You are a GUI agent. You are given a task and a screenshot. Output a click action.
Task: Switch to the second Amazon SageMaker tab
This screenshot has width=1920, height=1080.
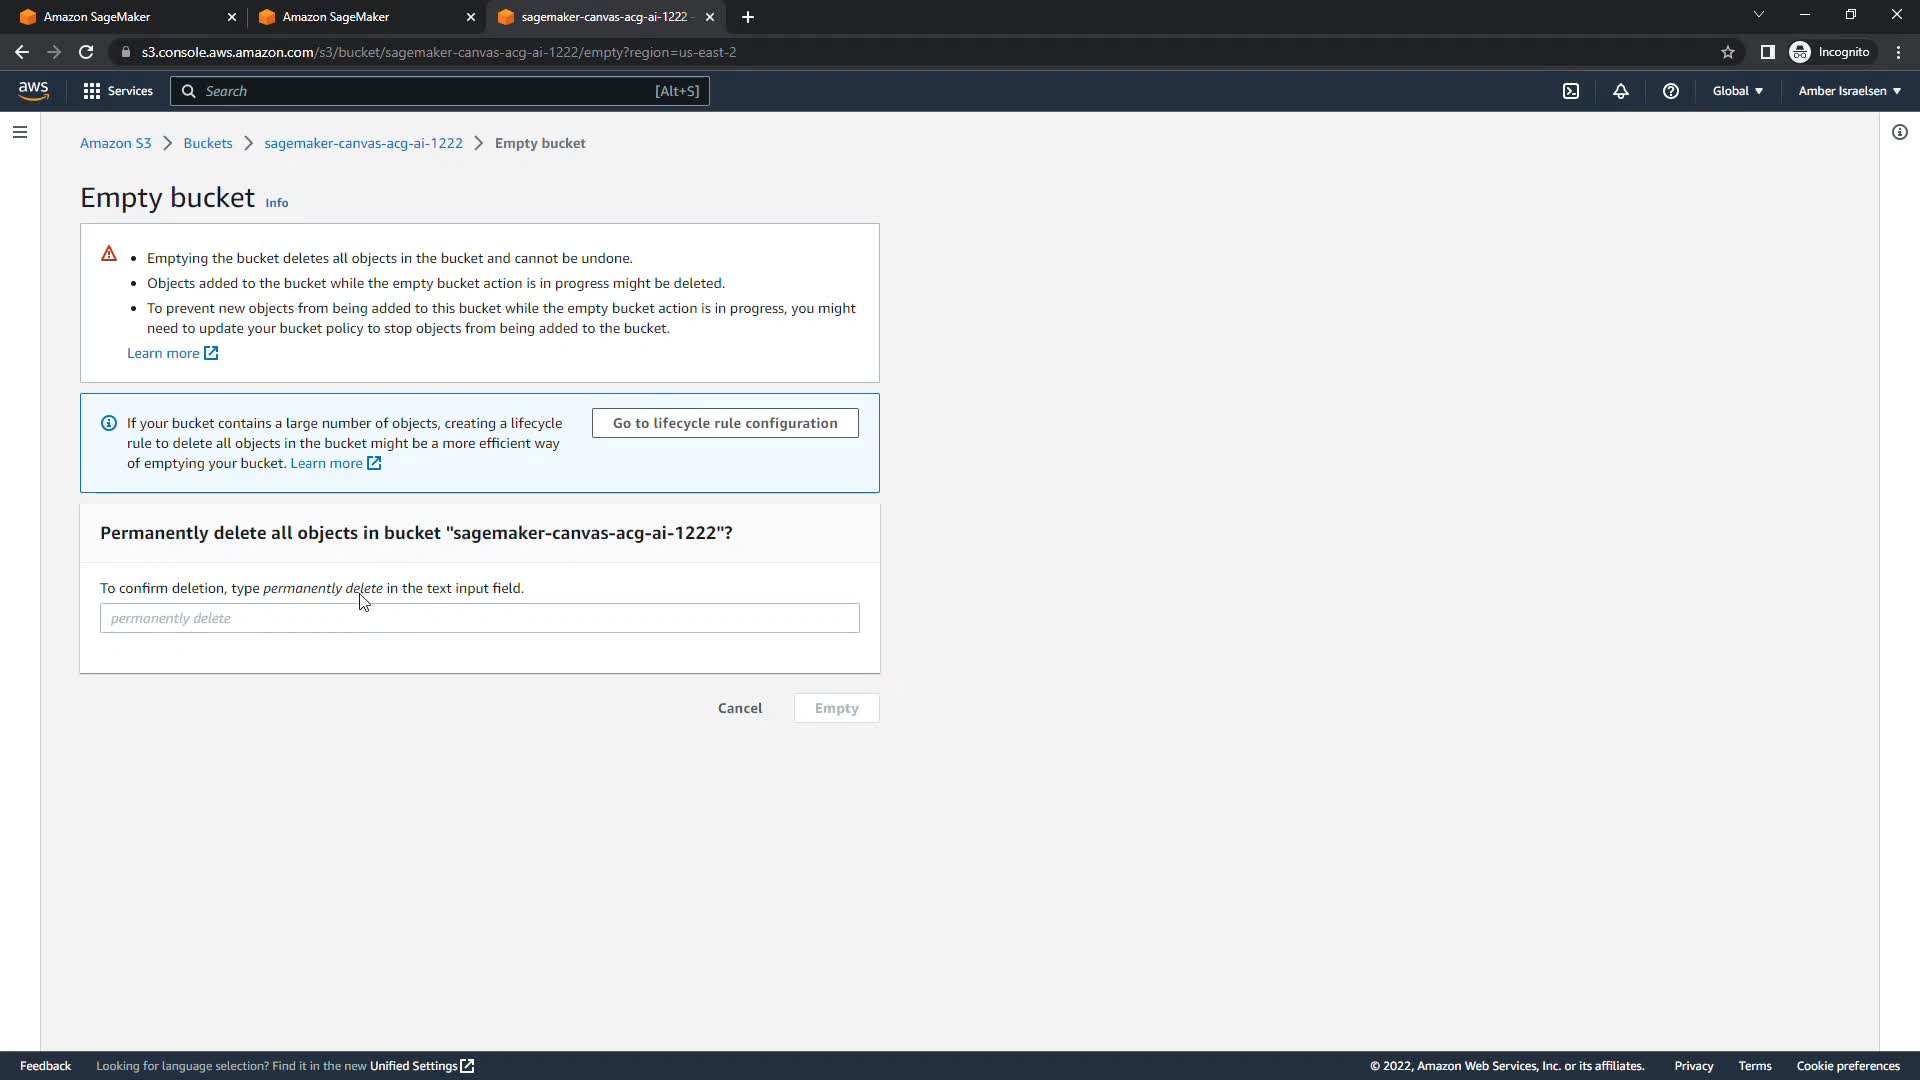pyautogui.click(x=360, y=17)
